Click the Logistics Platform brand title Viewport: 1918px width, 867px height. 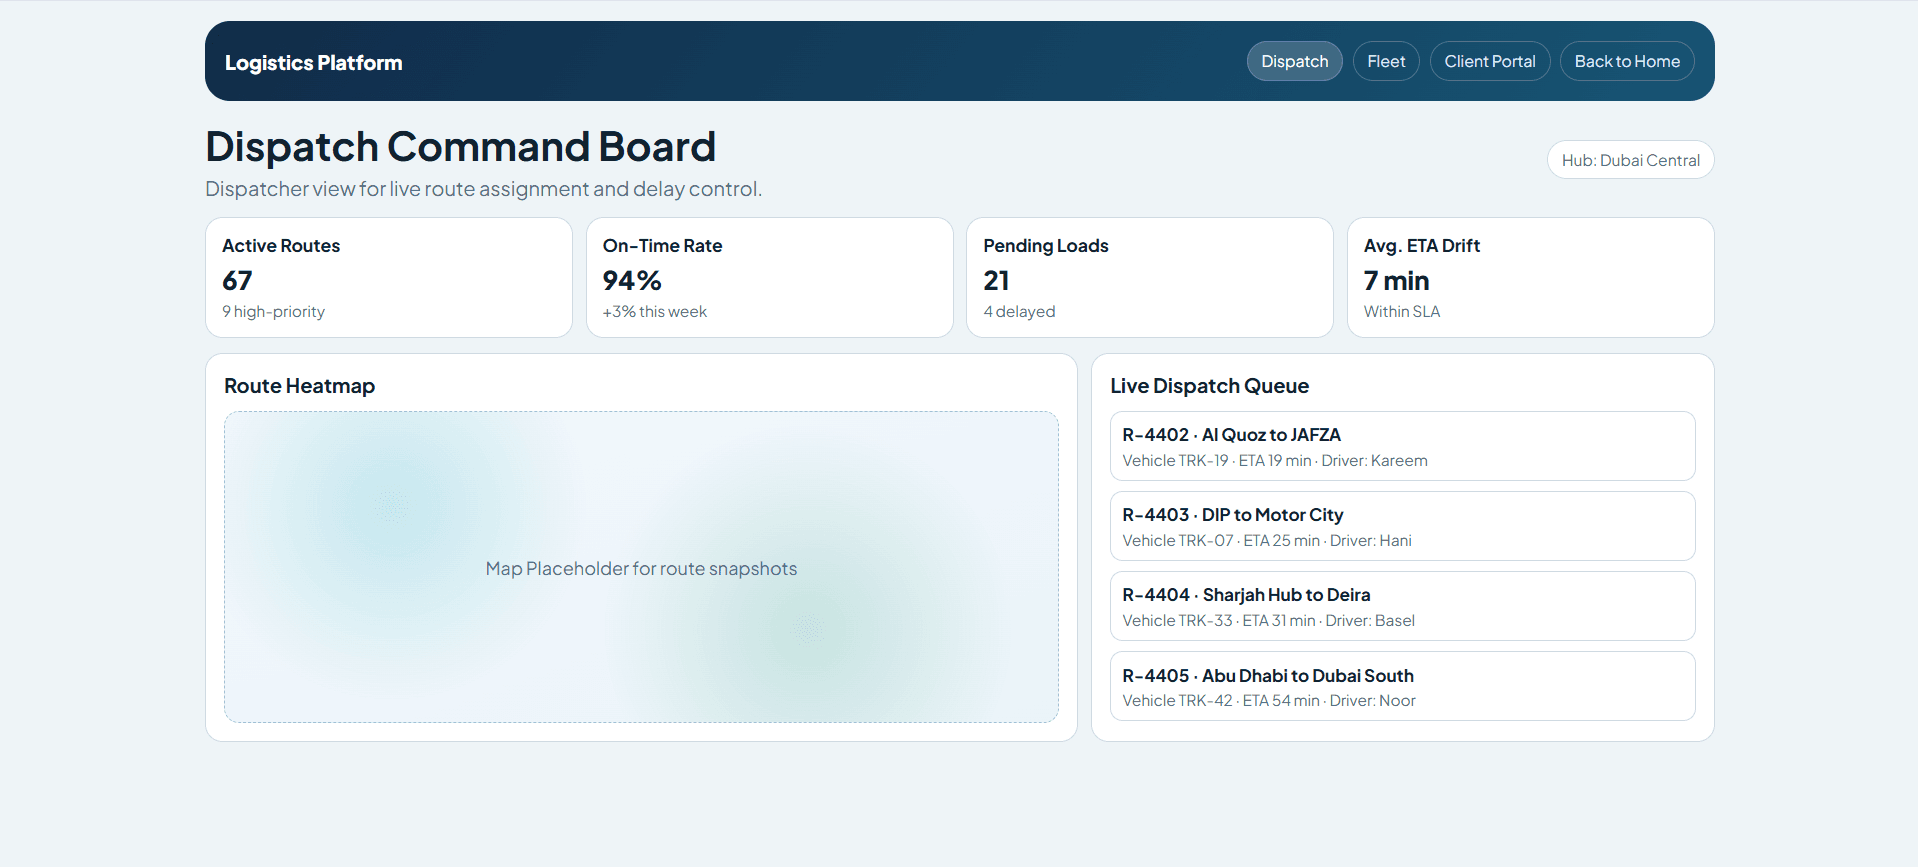(x=313, y=63)
